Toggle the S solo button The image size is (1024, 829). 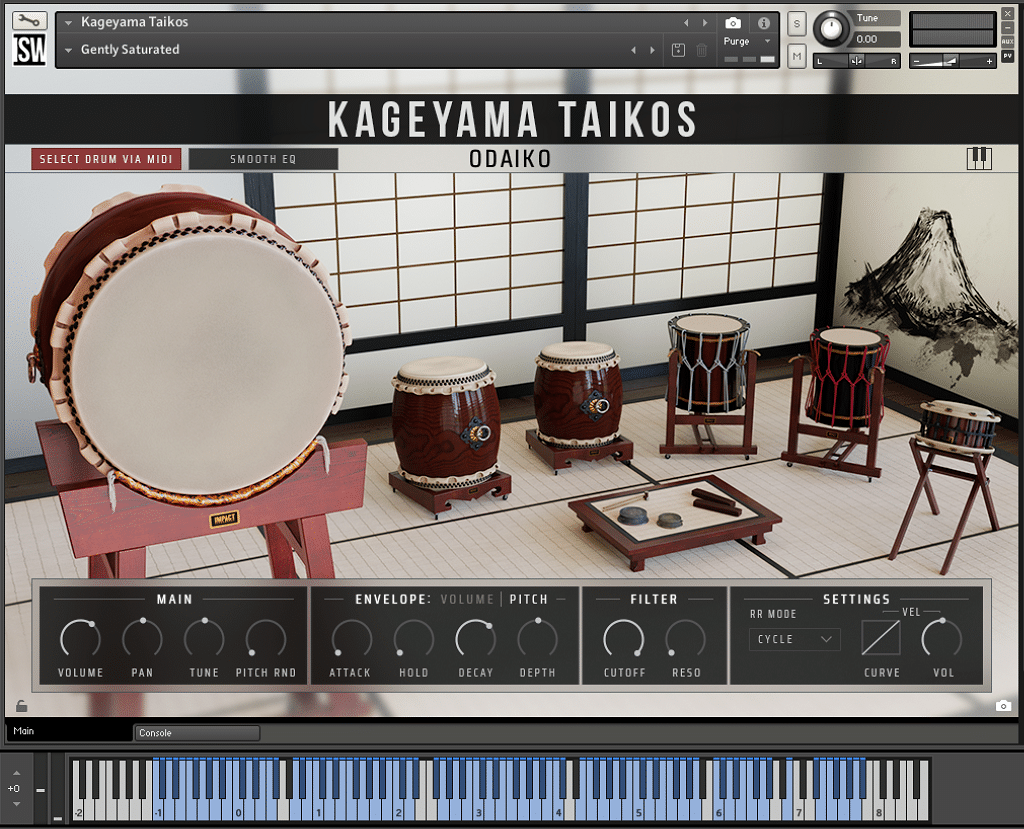pos(797,24)
